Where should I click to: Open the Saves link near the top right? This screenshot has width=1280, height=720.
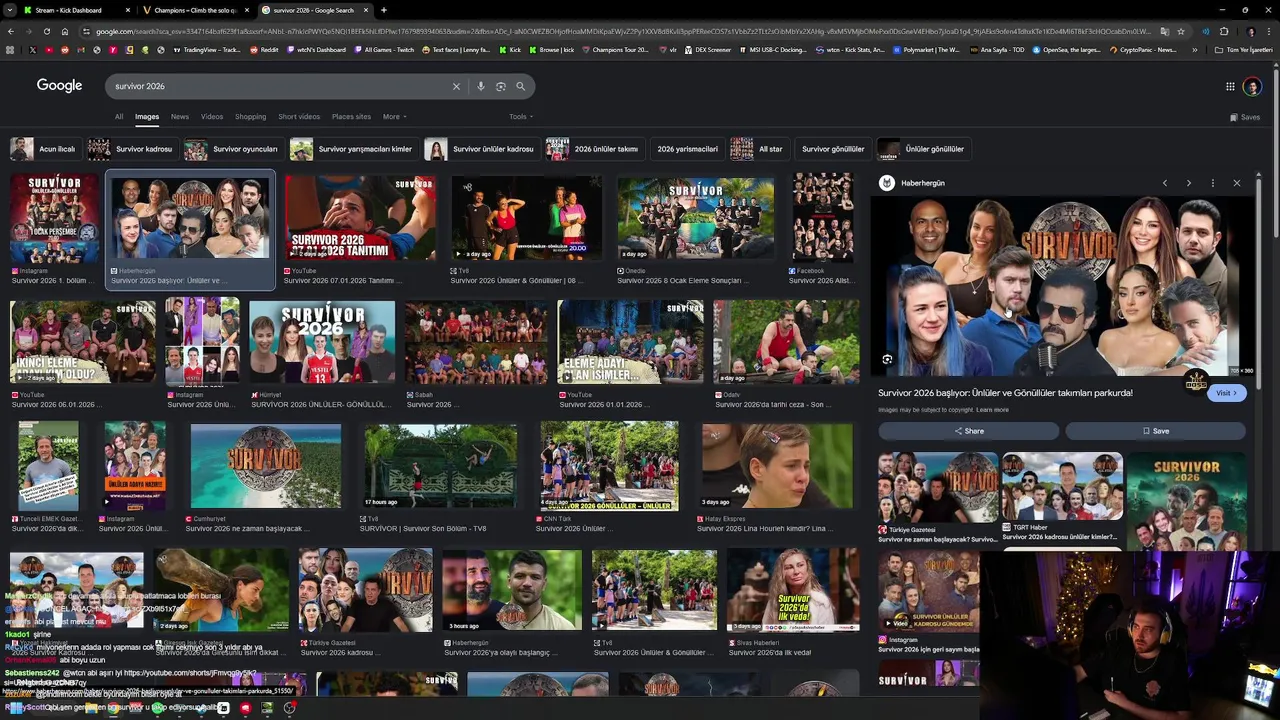click(x=1245, y=117)
